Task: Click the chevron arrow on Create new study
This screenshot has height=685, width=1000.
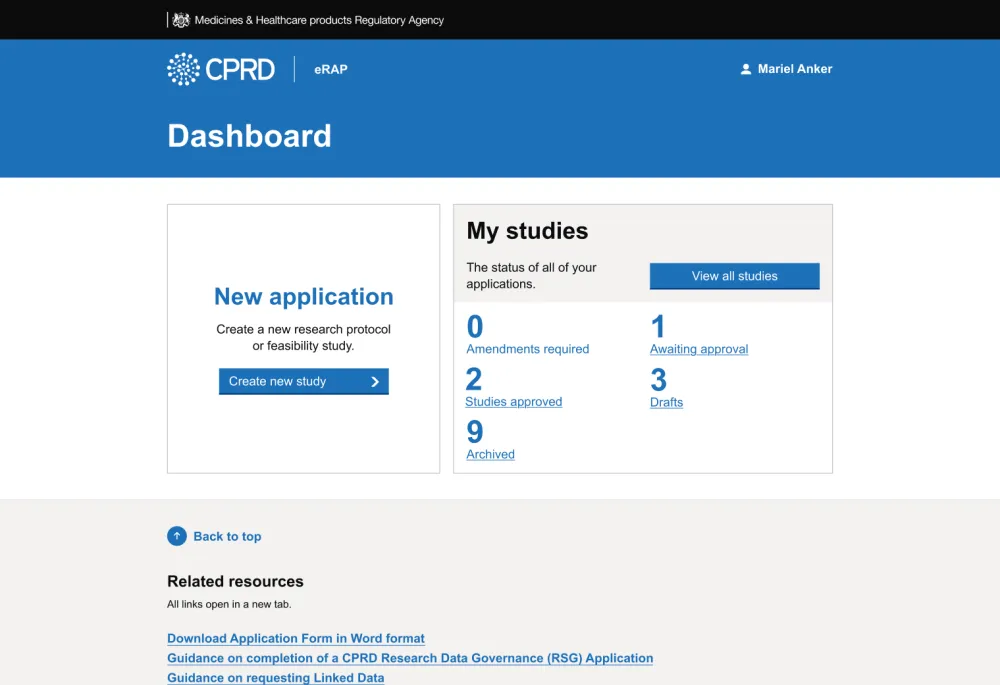Action: [376, 381]
